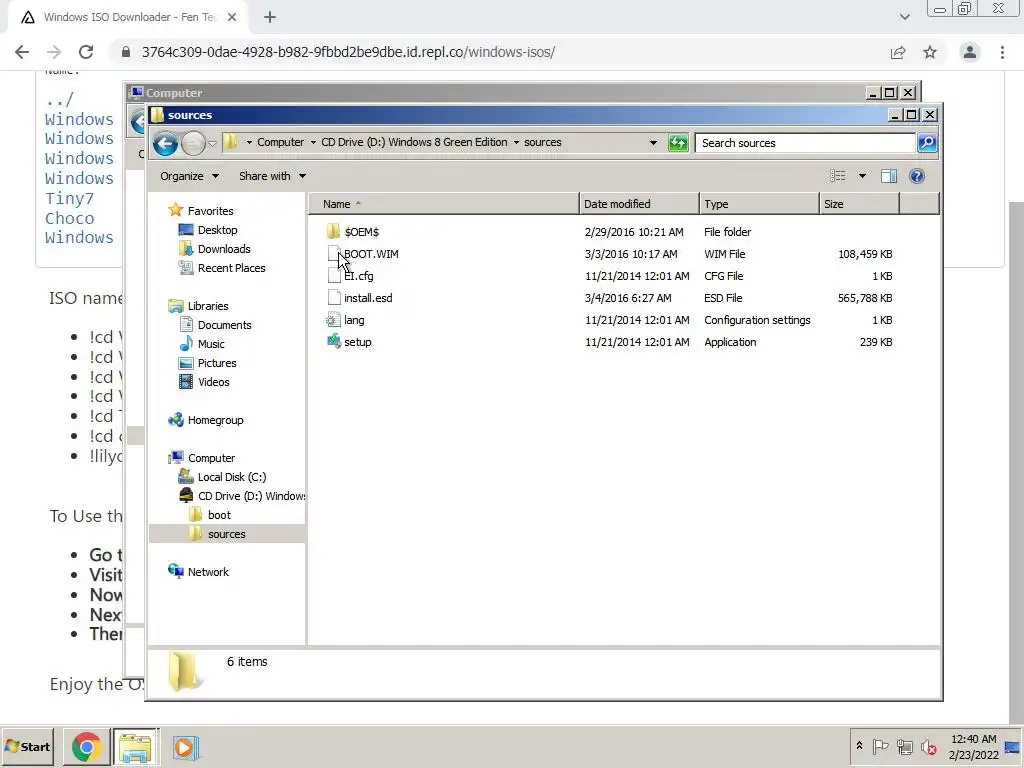Sort by Date modified column

click(x=639, y=204)
